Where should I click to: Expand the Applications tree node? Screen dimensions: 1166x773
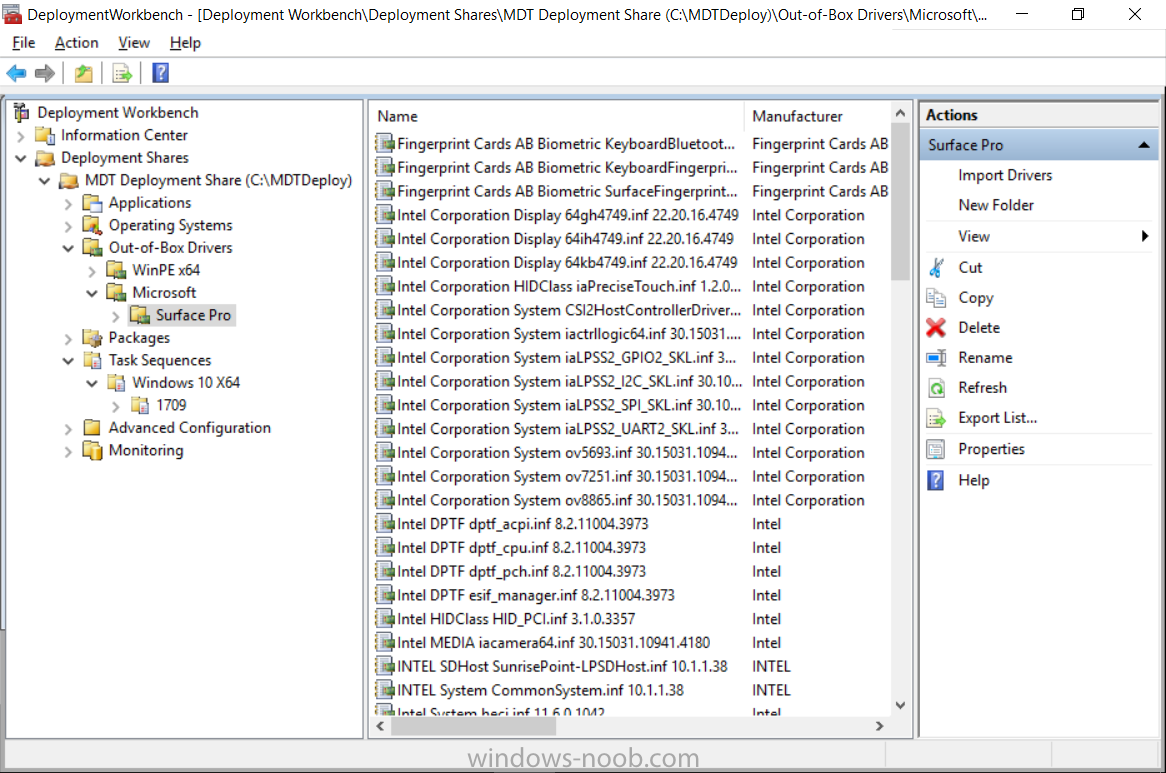pyautogui.click(x=68, y=204)
